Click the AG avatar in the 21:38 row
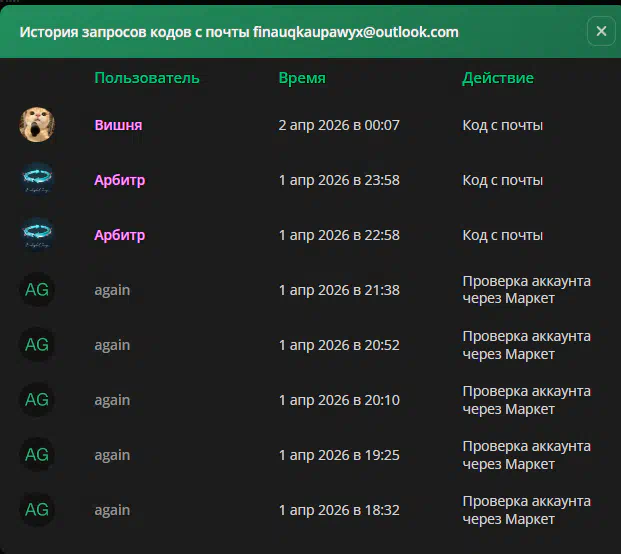The height and width of the screenshot is (554, 621). click(37, 290)
